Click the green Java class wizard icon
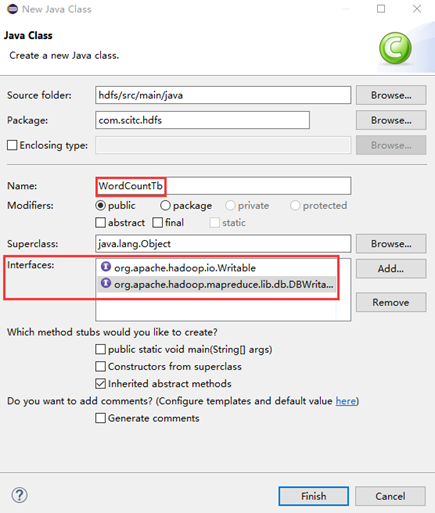 pos(395,48)
